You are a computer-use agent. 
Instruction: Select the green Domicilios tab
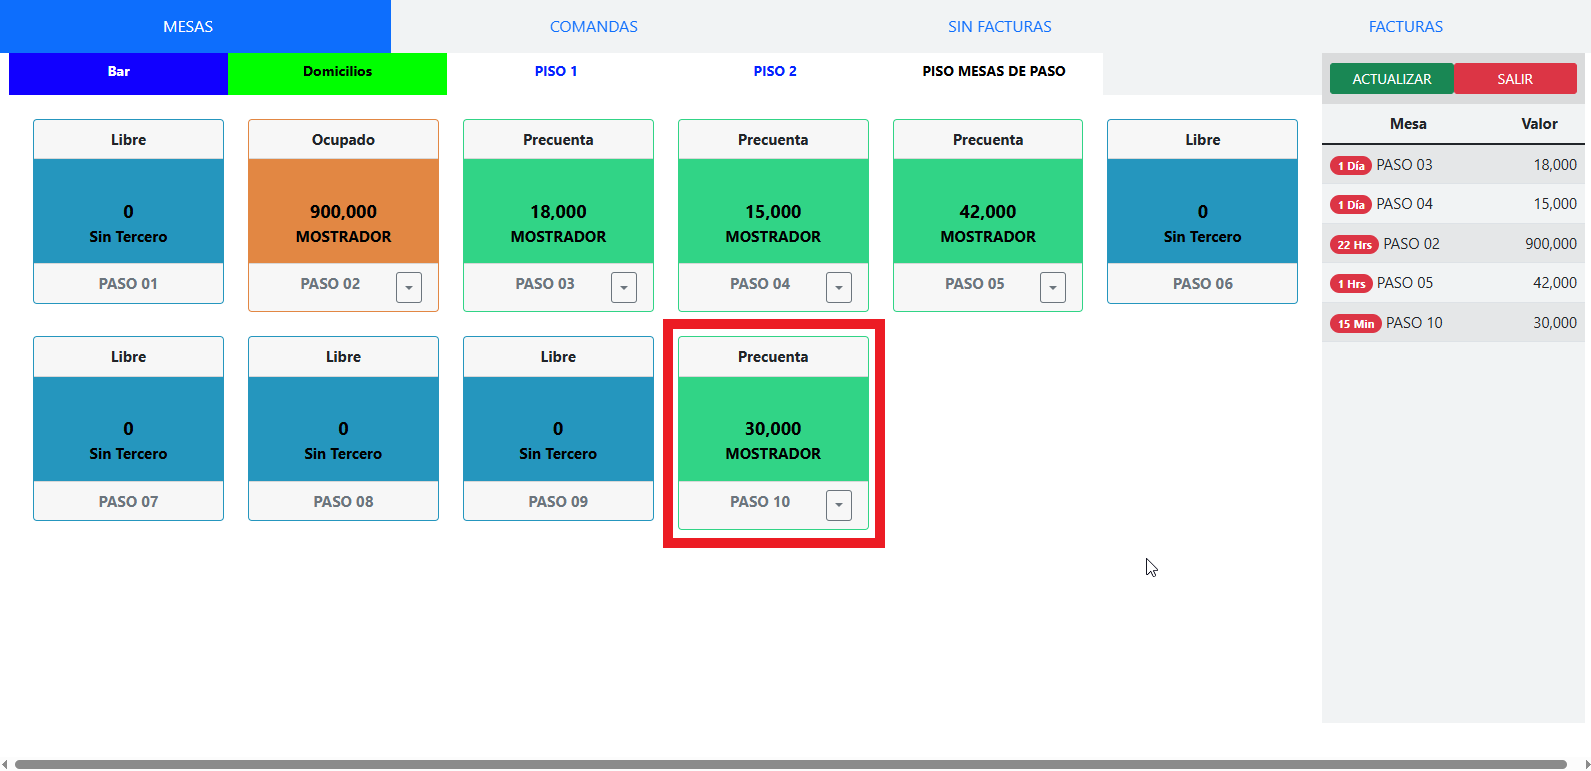[x=337, y=72]
